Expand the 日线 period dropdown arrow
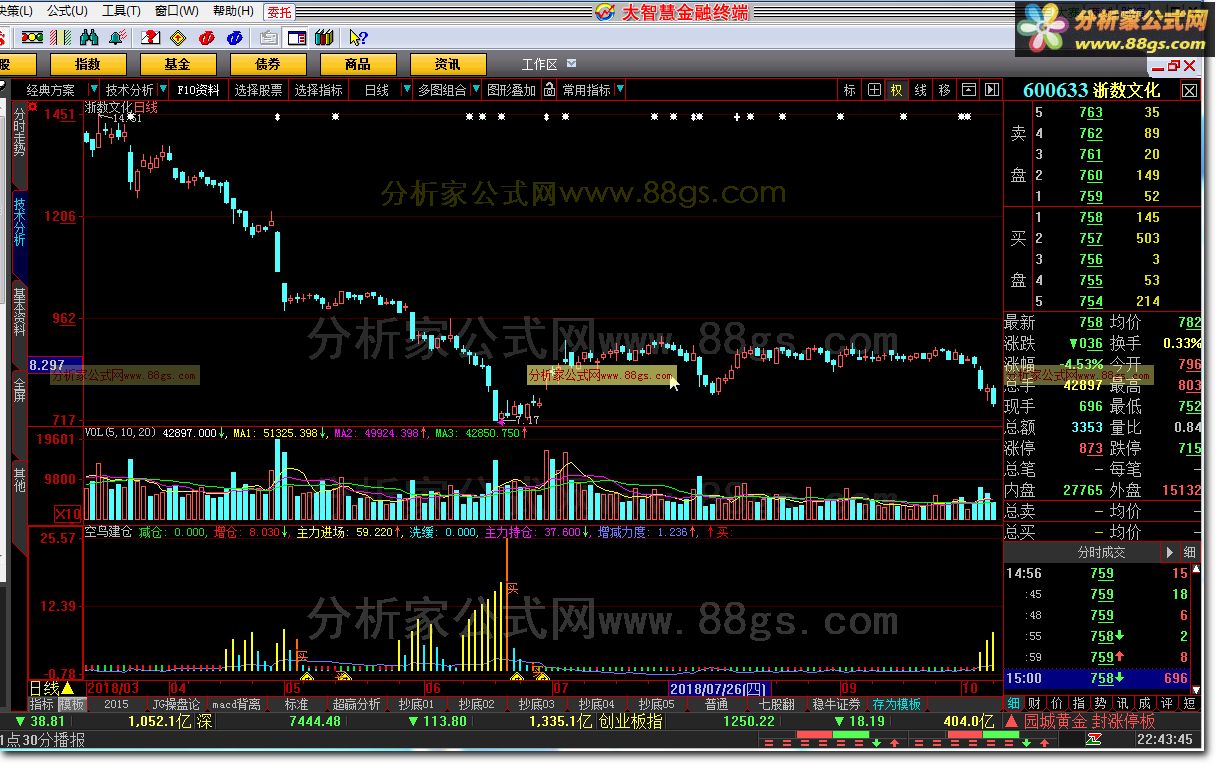Image resolution: width=1217 pixels, height=764 pixels. 405,90
